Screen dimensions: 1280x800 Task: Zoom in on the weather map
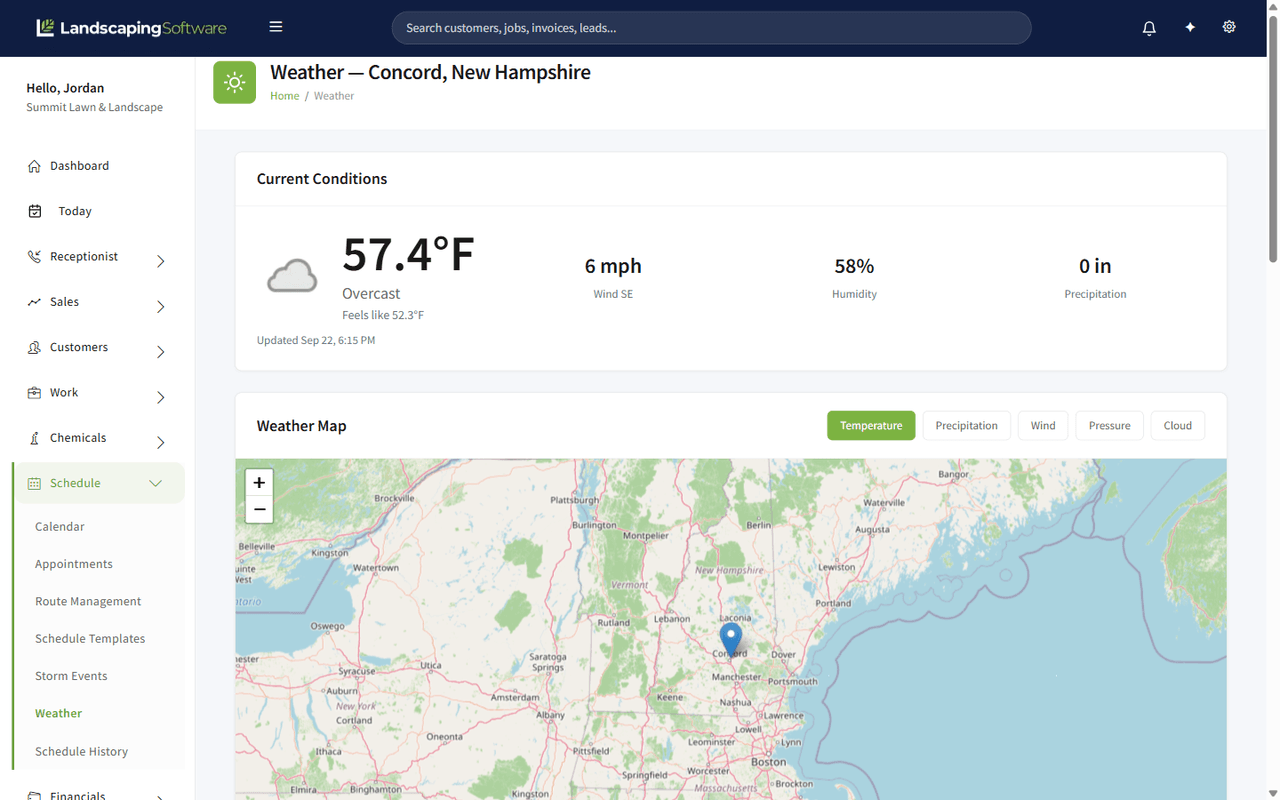(259, 483)
